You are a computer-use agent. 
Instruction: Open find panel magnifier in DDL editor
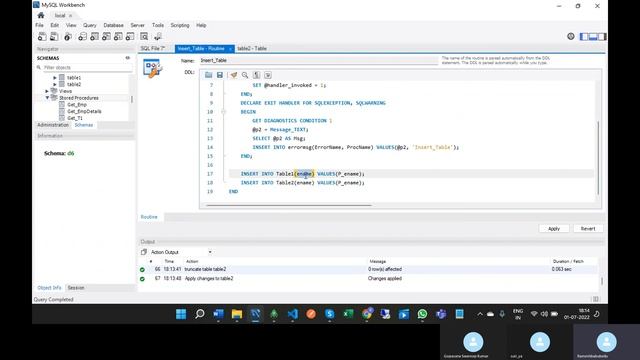pyautogui.click(x=245, y=75)
